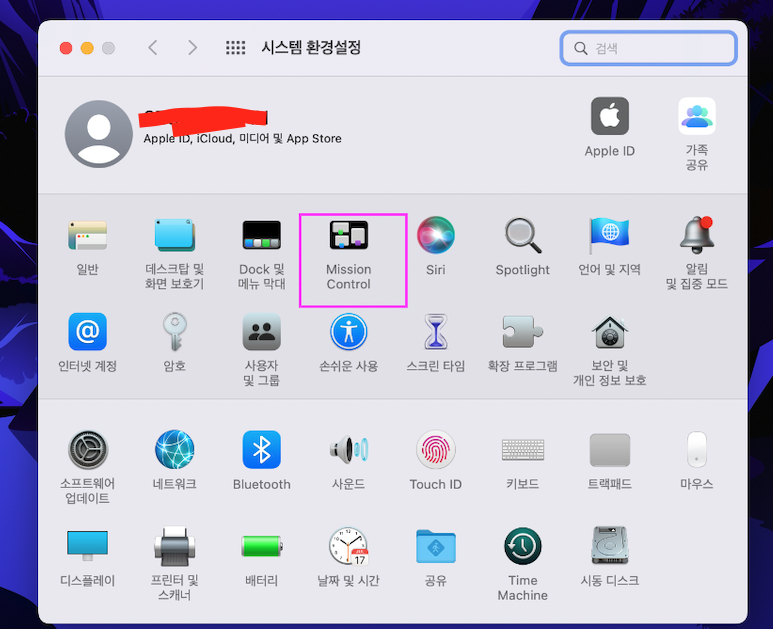Open 배터리 preferences
773x629 pixels.
click(x=261, y=546)
